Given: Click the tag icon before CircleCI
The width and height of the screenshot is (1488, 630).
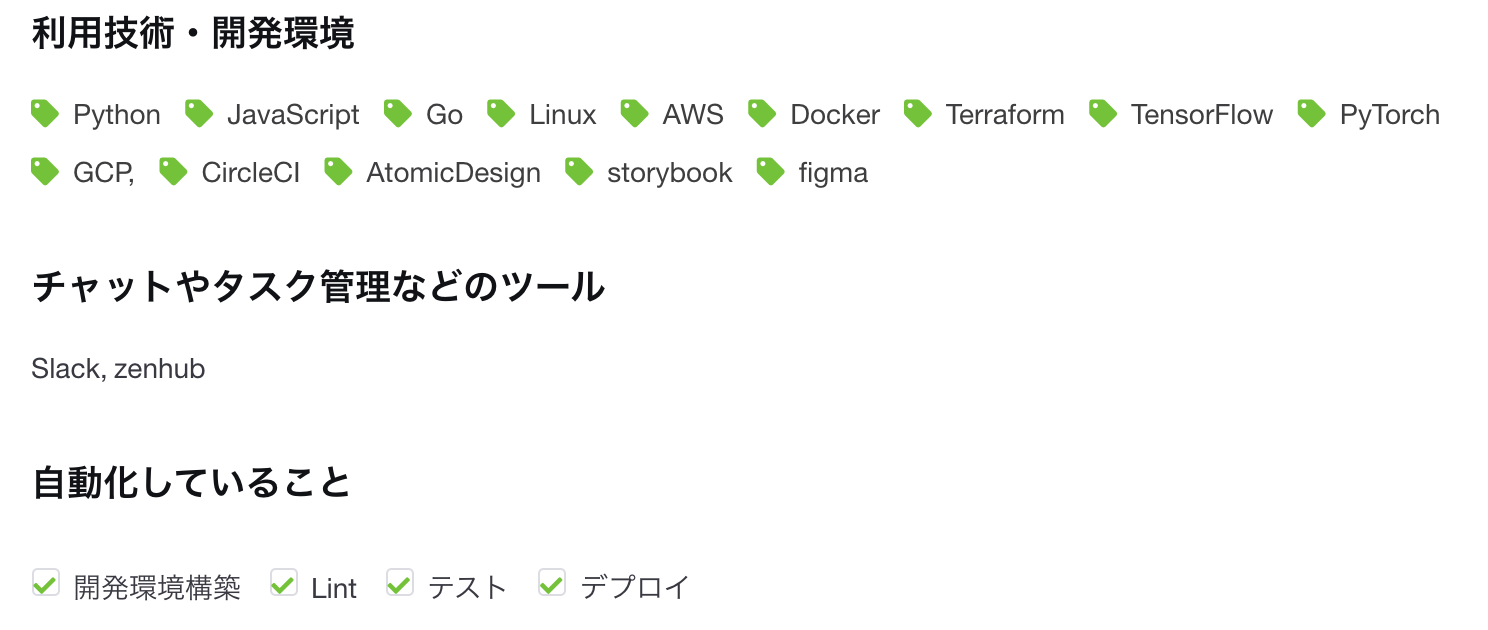Looking at the screenshot, I should pyautogui.click(x=172, y=172).
